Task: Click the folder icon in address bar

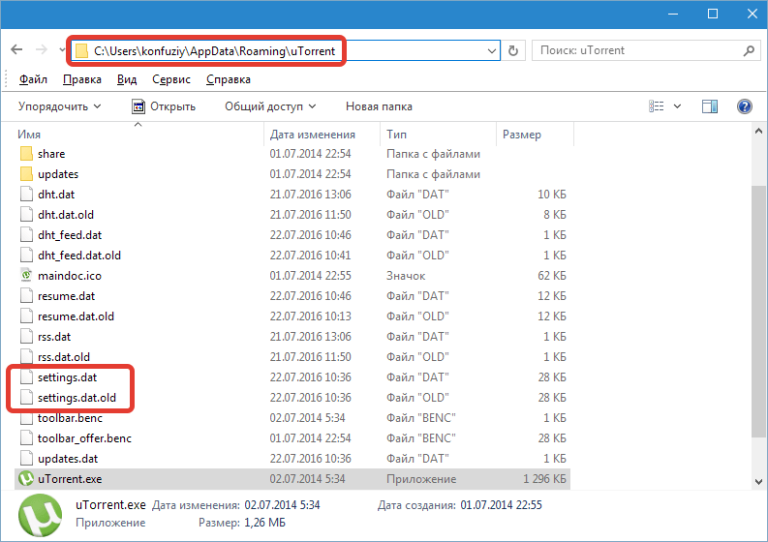Action: (81, 51)
